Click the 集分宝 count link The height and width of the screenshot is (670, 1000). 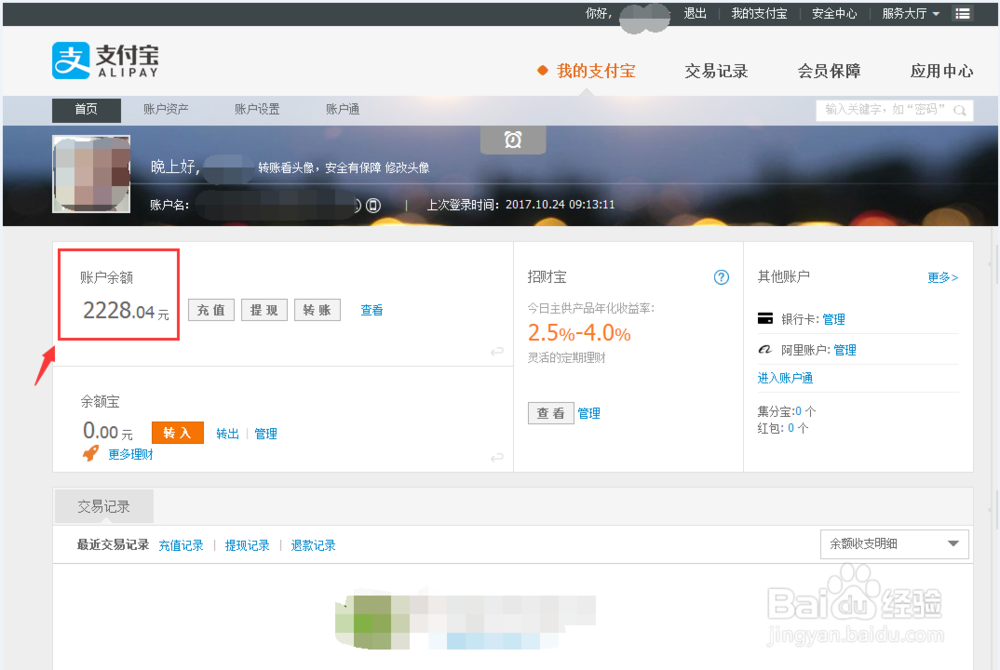tap(798, 412)
